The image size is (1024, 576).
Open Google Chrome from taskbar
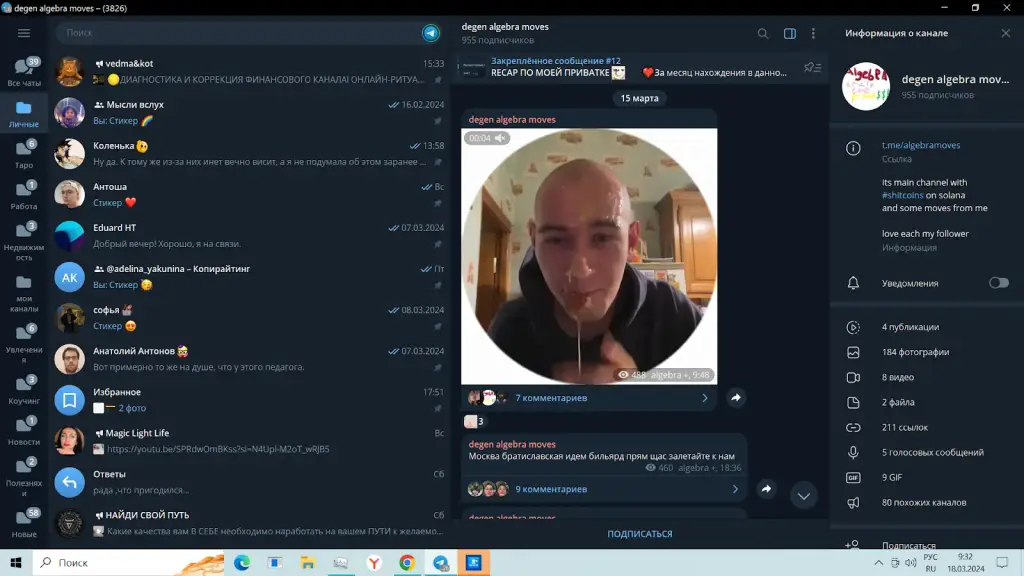407,562
